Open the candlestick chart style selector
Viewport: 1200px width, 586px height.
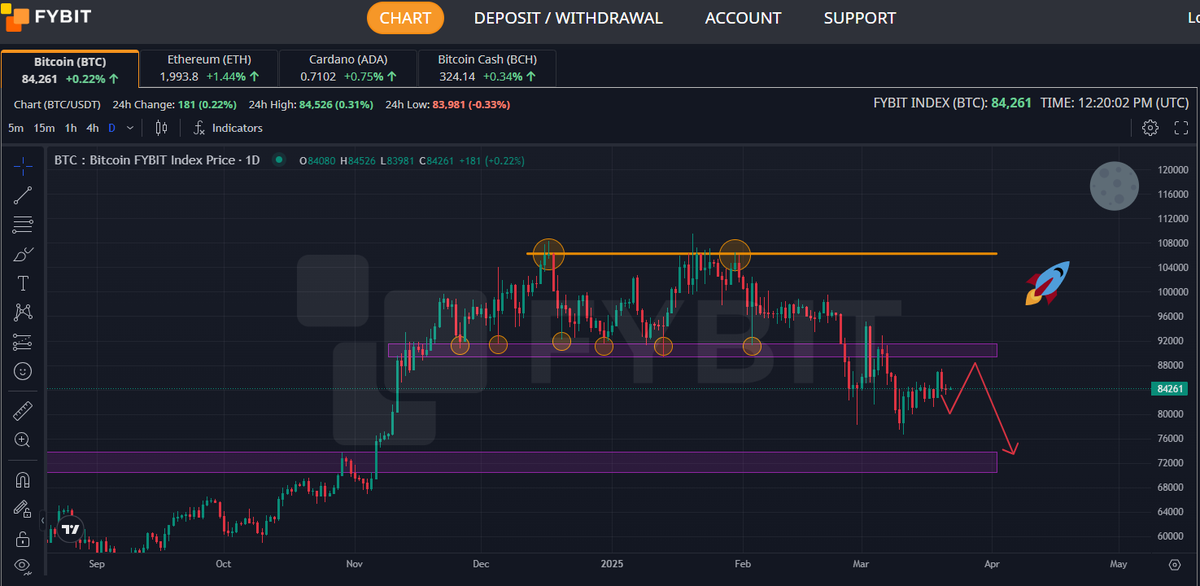click(161, 128)
